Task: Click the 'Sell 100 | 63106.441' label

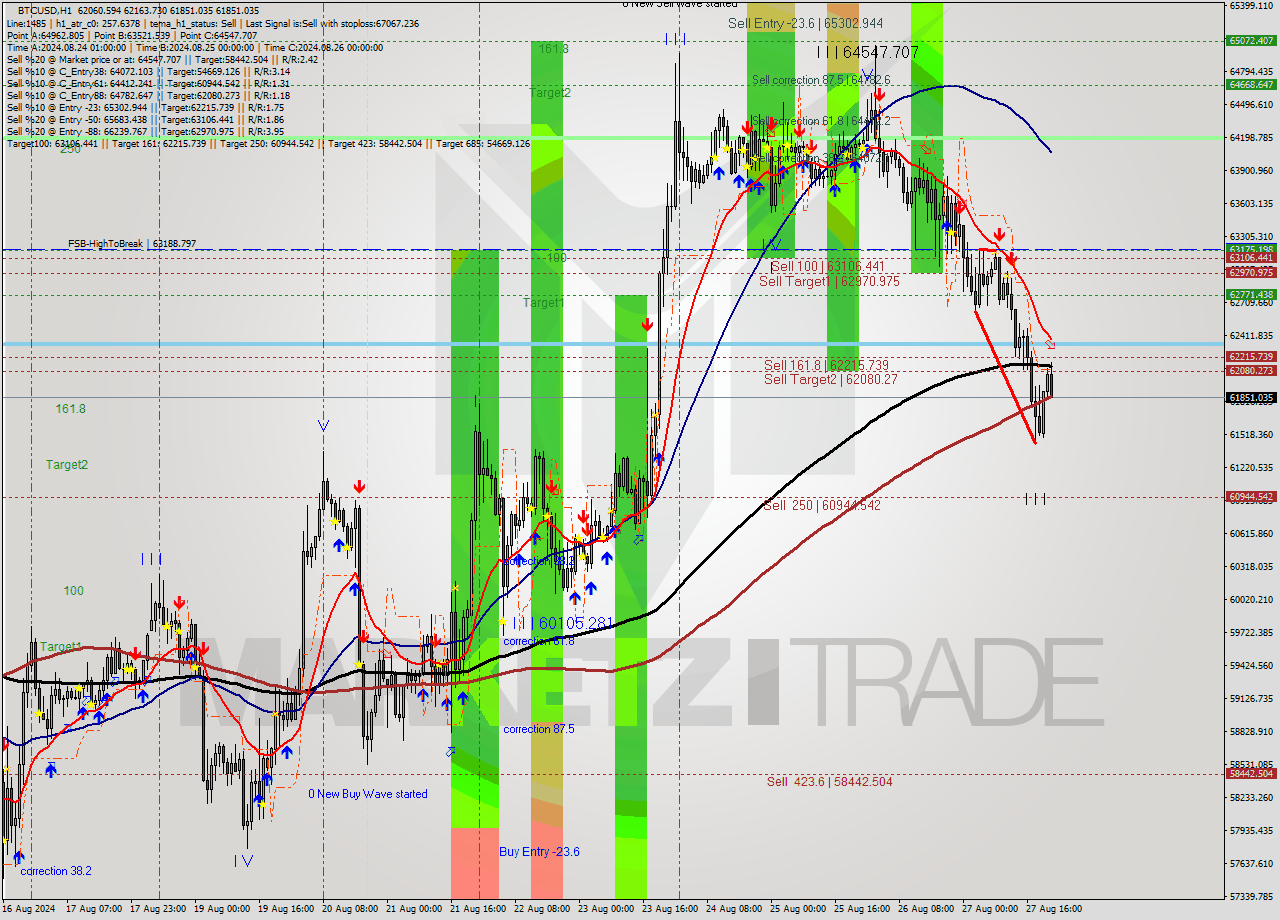Action: click(828, 267)
